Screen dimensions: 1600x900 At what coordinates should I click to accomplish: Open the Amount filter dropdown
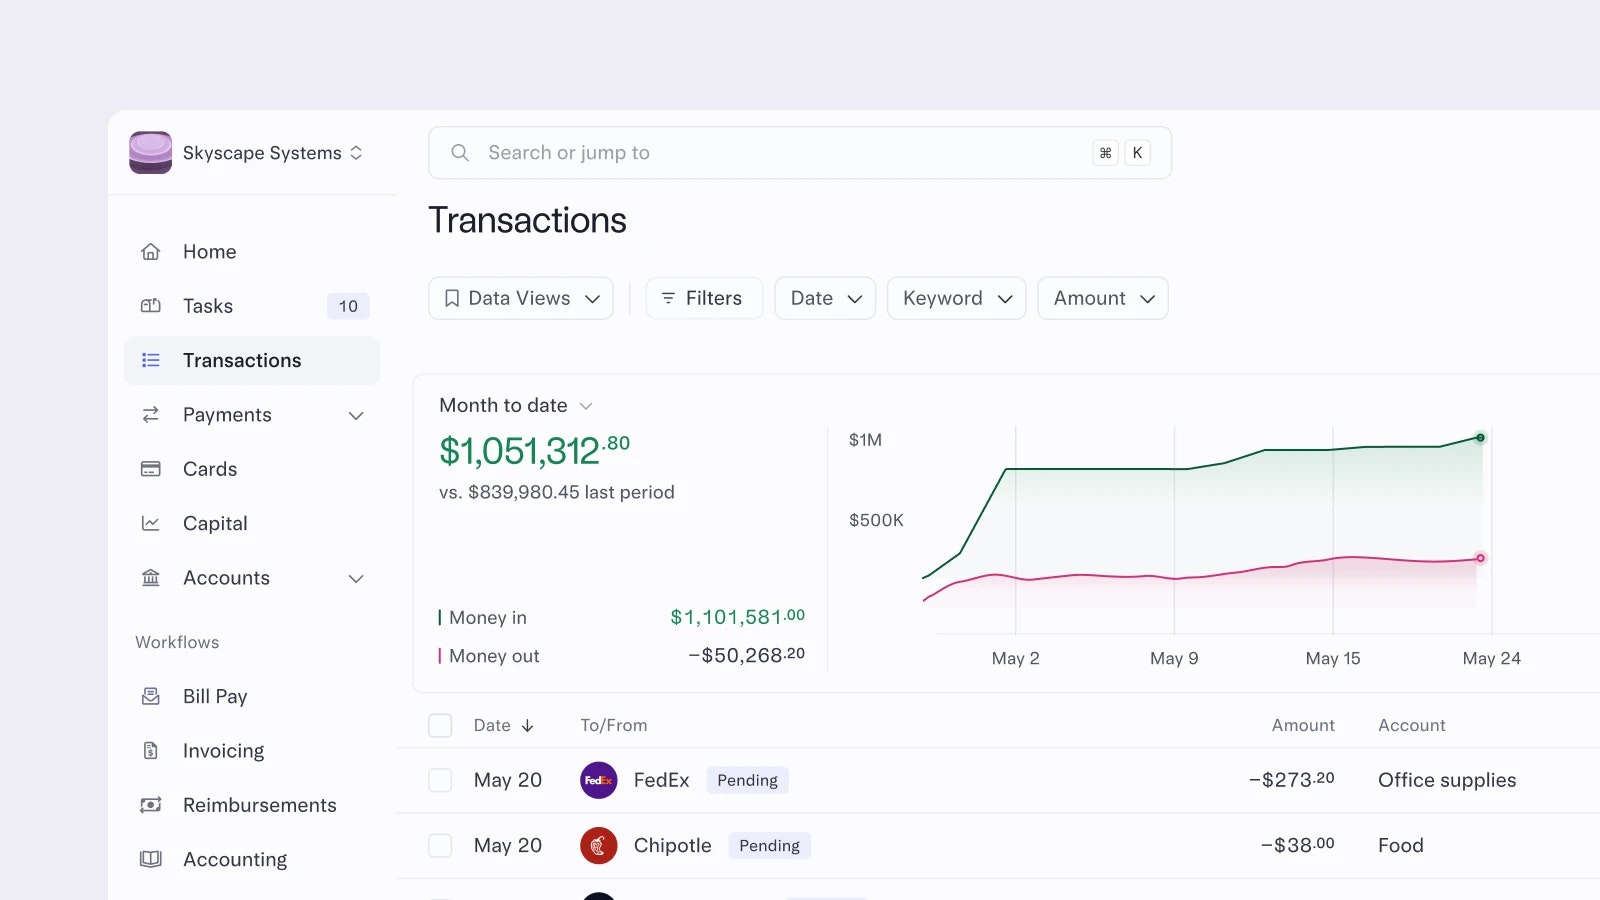pyautogui.click(x=1103, y=298)
